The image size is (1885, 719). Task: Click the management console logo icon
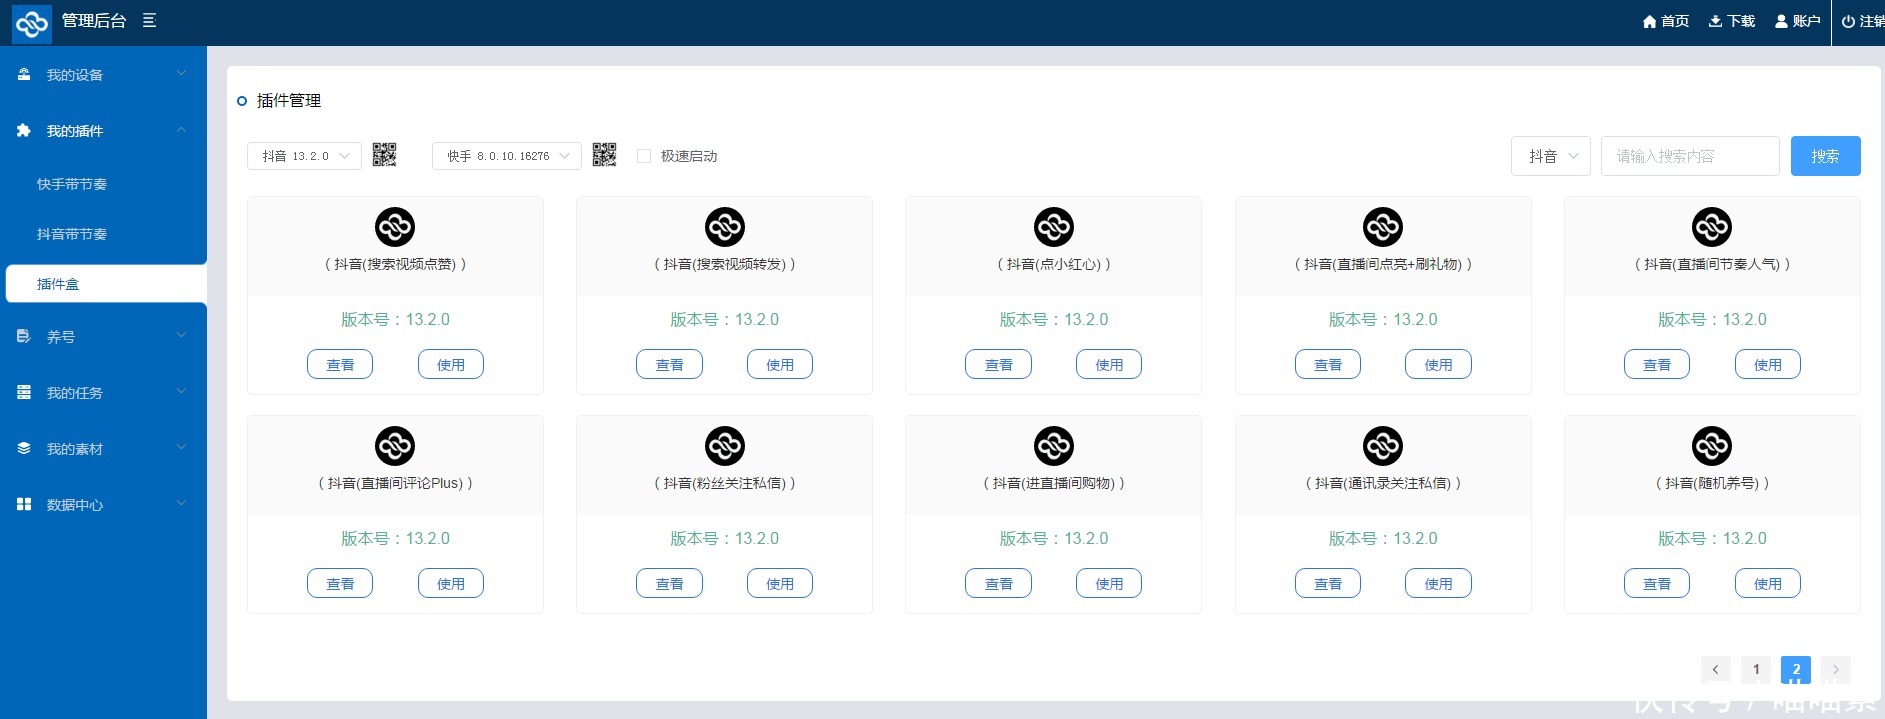[x=31, y=22]
